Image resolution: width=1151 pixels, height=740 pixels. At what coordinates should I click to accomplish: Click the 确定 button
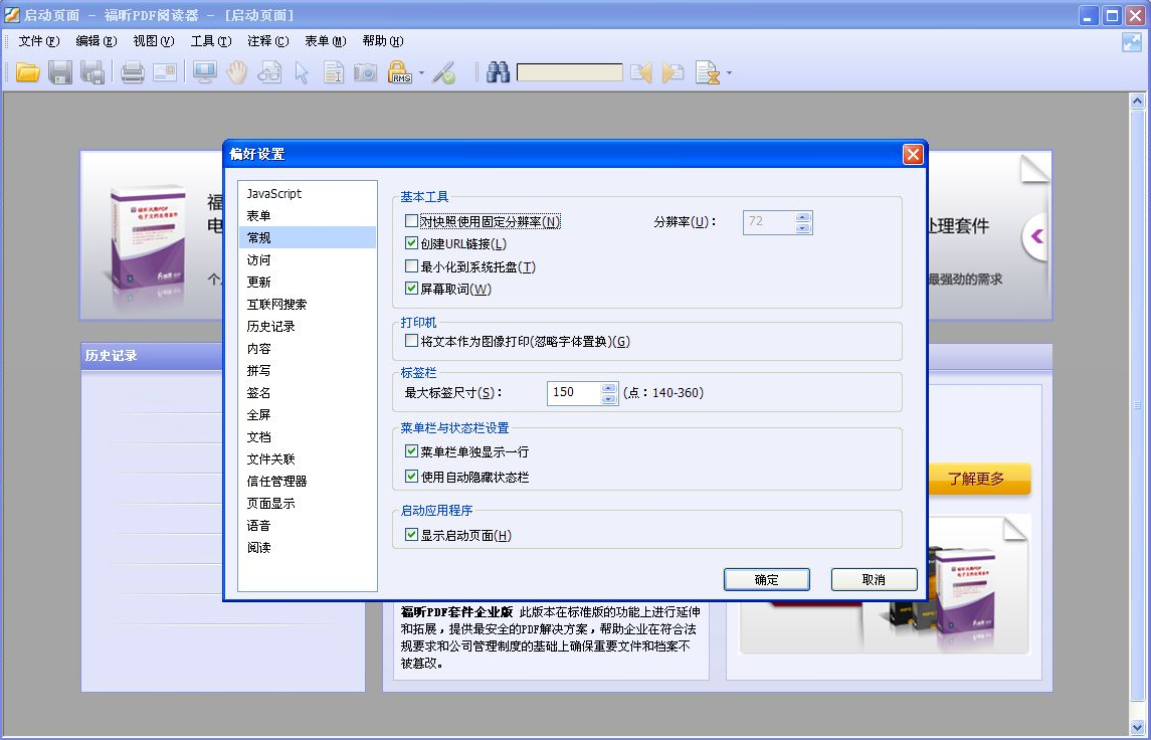[x=767, y=579]
